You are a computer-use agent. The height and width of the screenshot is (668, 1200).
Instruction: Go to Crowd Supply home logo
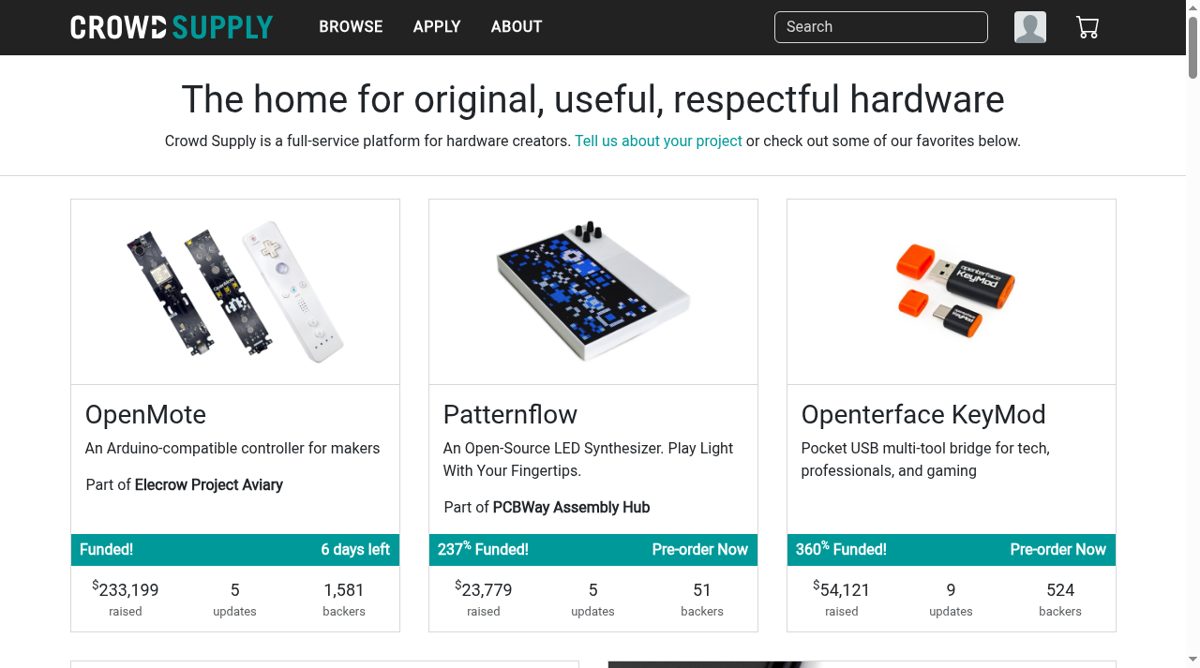coord(171,27)
